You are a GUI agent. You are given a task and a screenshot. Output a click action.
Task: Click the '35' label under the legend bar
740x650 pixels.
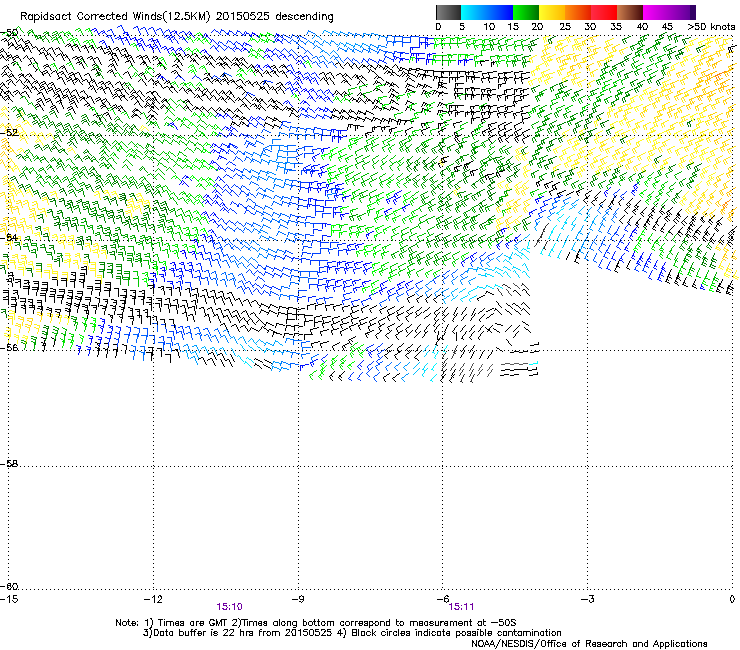[616, 27]
